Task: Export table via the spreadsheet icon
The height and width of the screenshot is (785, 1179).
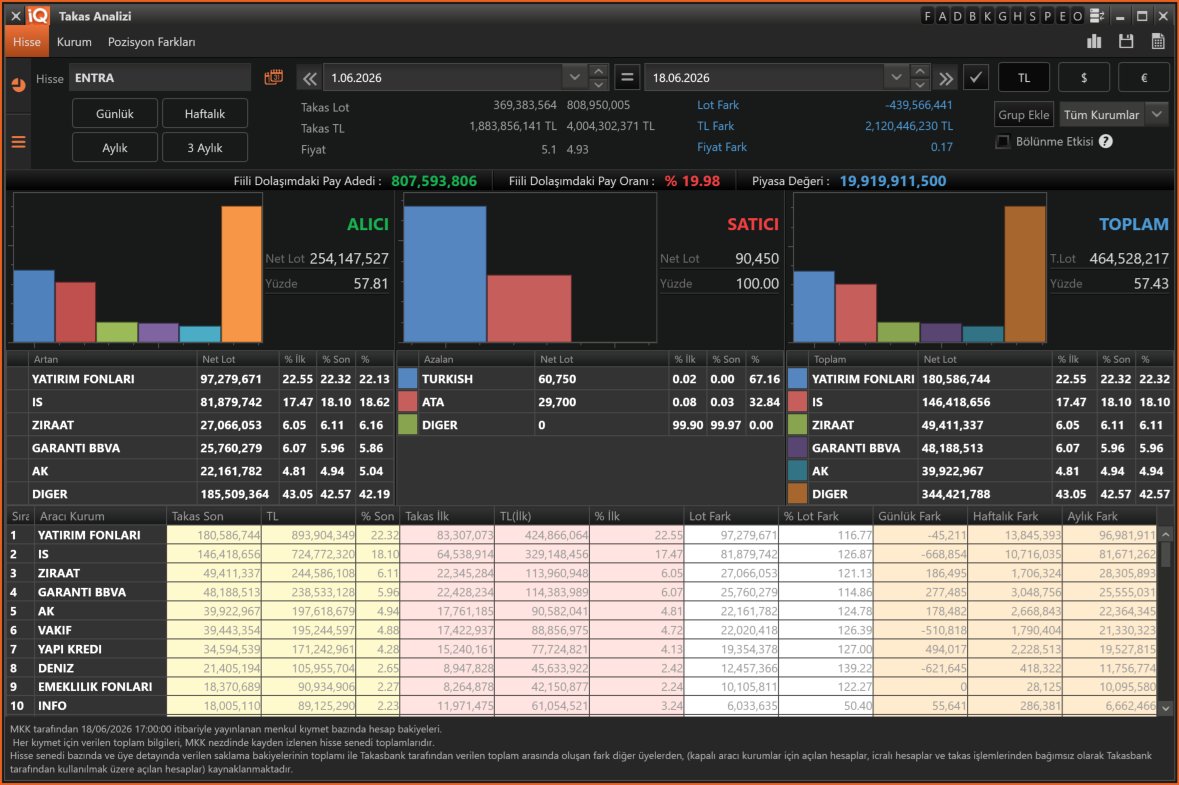Action: pos(1158,41)
